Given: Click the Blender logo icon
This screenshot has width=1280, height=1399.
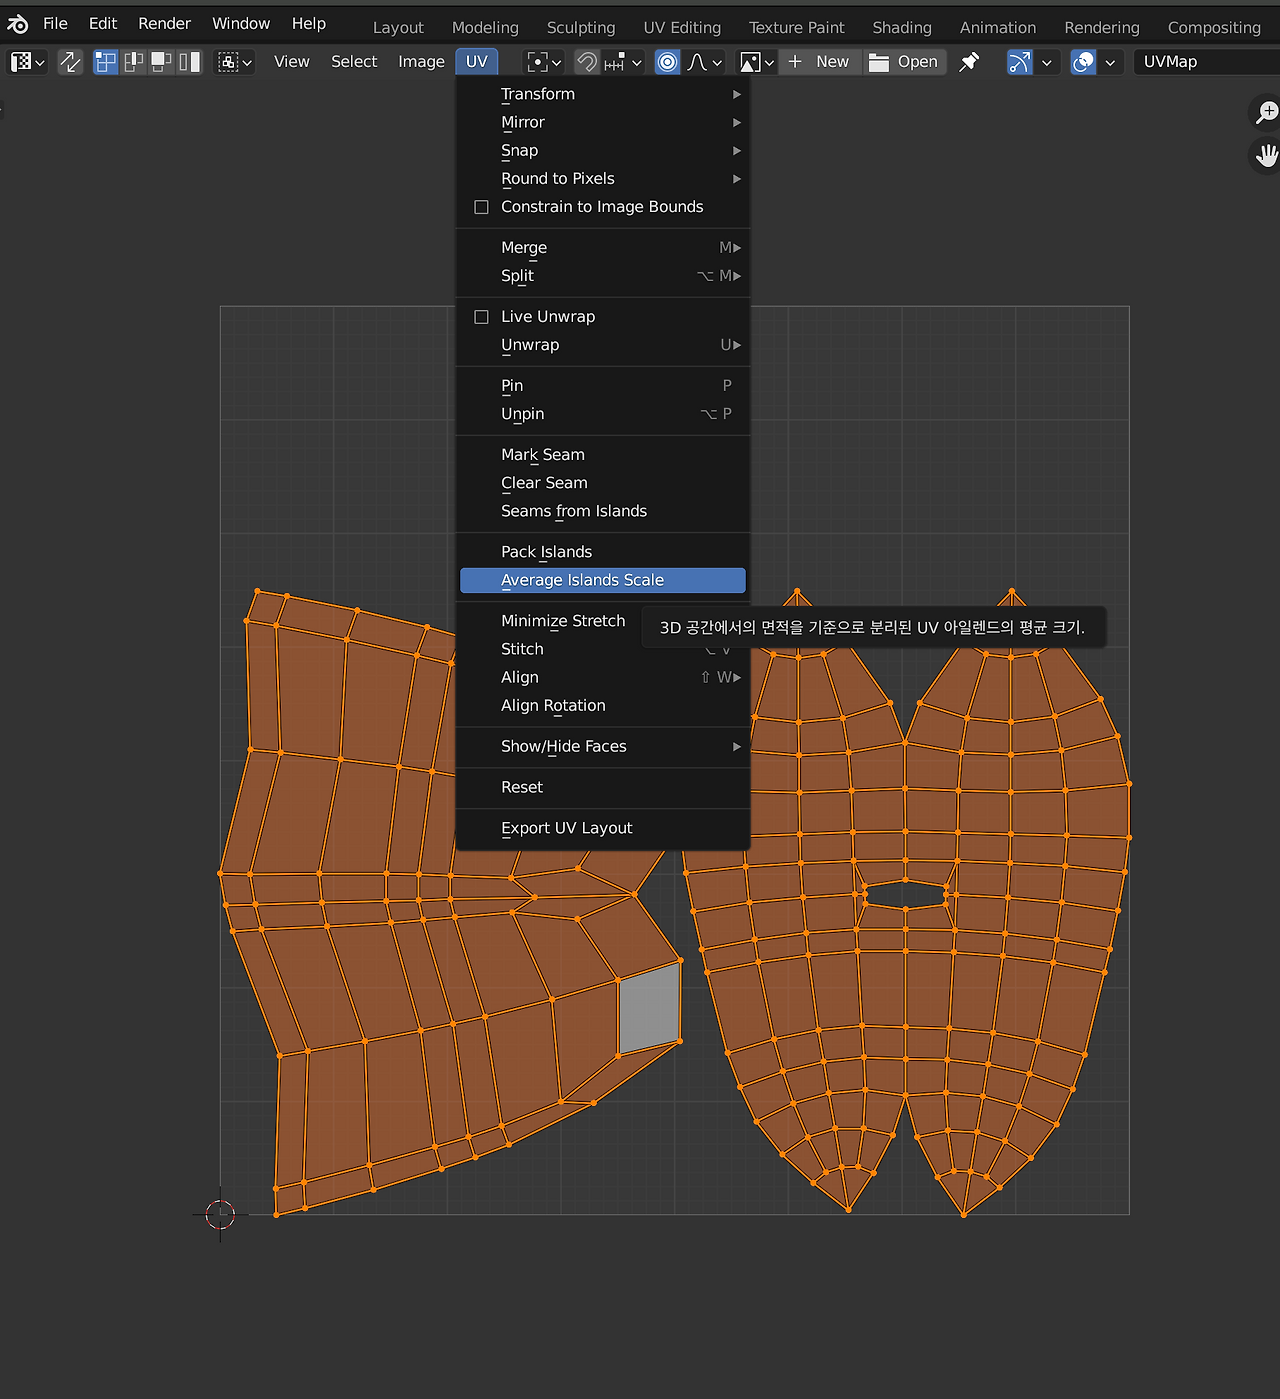Looking at the screenshot, I should 18,23.
